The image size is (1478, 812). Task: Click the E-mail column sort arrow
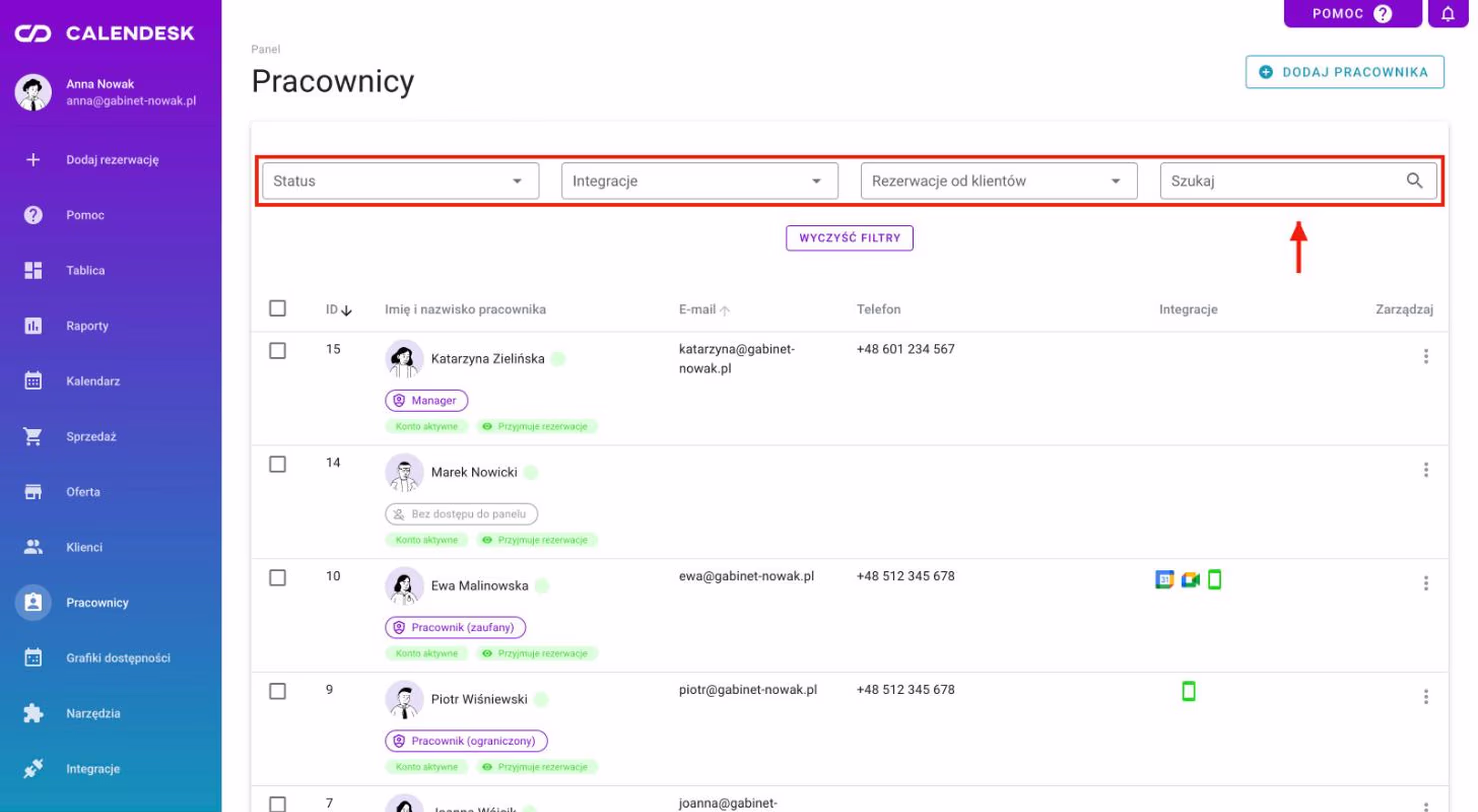pyautogui.click(x=725, y=311)
